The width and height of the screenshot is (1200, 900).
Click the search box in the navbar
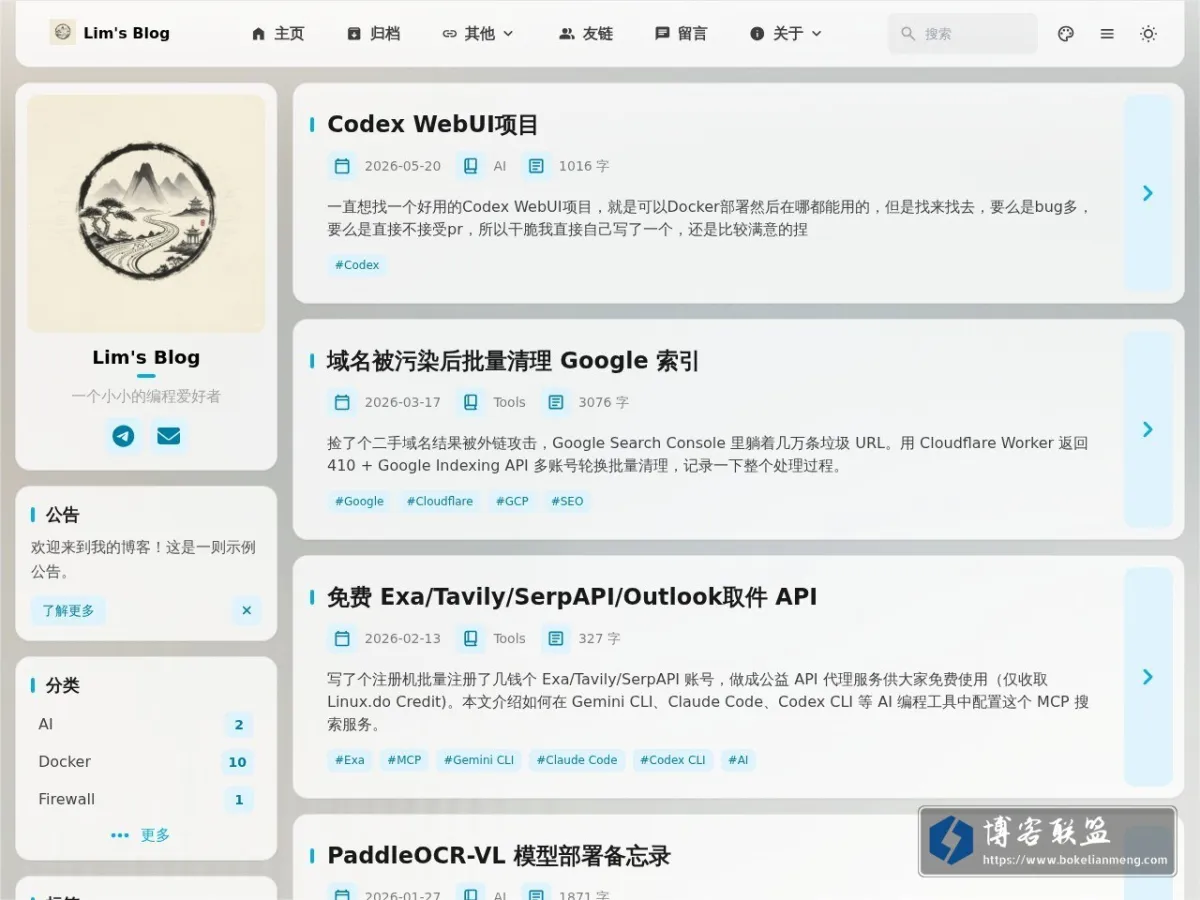[x=963, y=33]
